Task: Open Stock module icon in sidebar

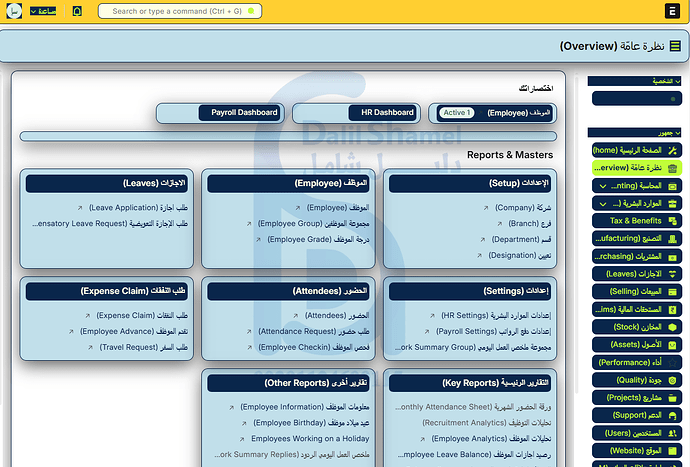Action: [x=672, y=327]
